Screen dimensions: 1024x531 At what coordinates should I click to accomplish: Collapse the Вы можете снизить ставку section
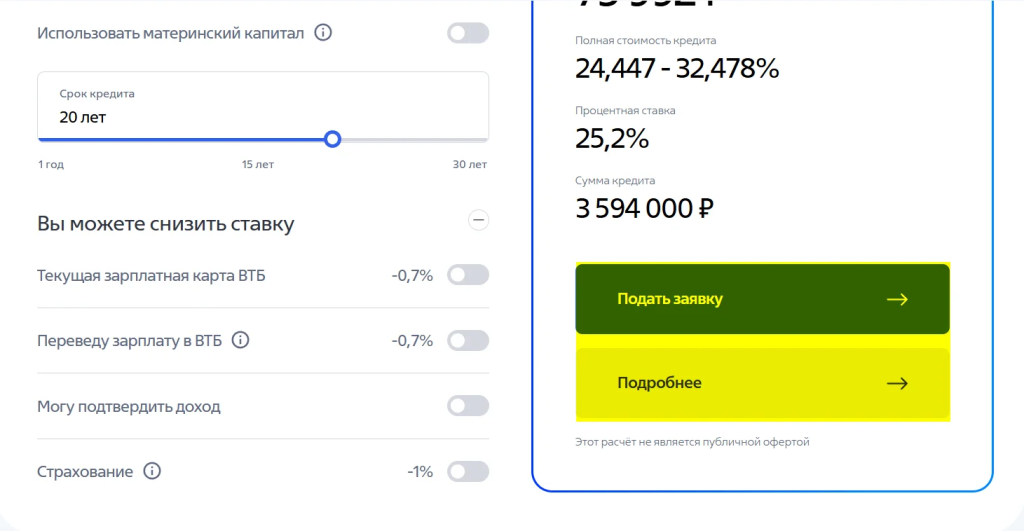pyautogui.click(x=479, y=220)
